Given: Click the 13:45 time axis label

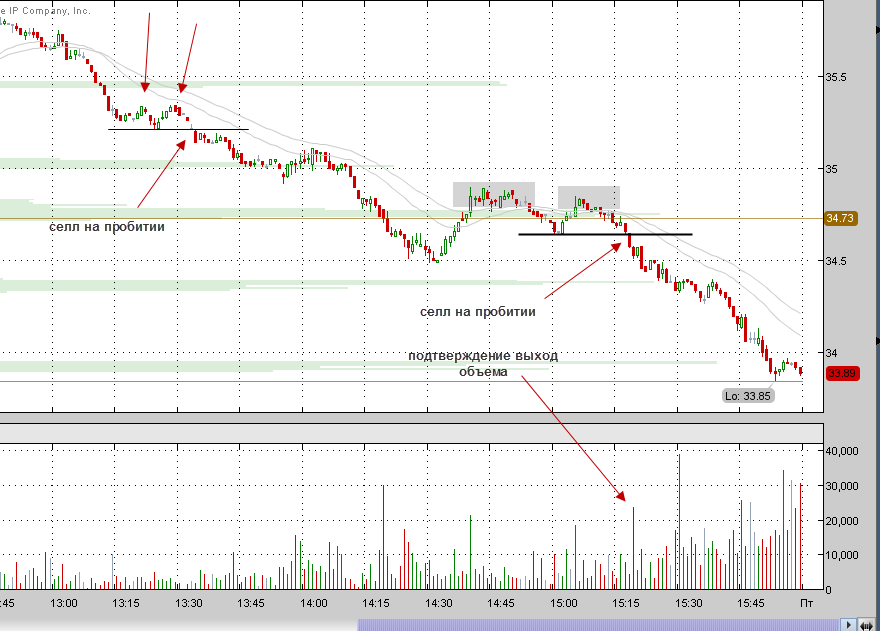Looking at the screenshot, I should pos(251,603).
